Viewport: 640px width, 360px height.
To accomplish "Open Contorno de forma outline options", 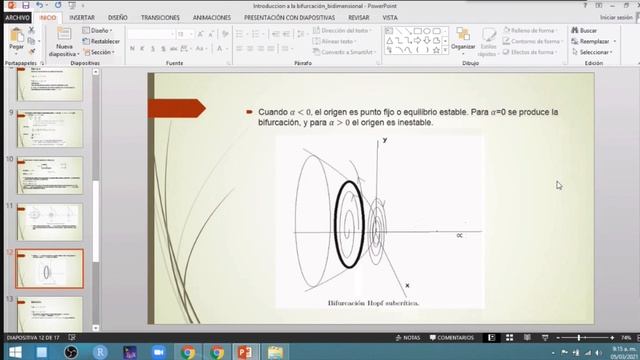I will coord(533,41).
